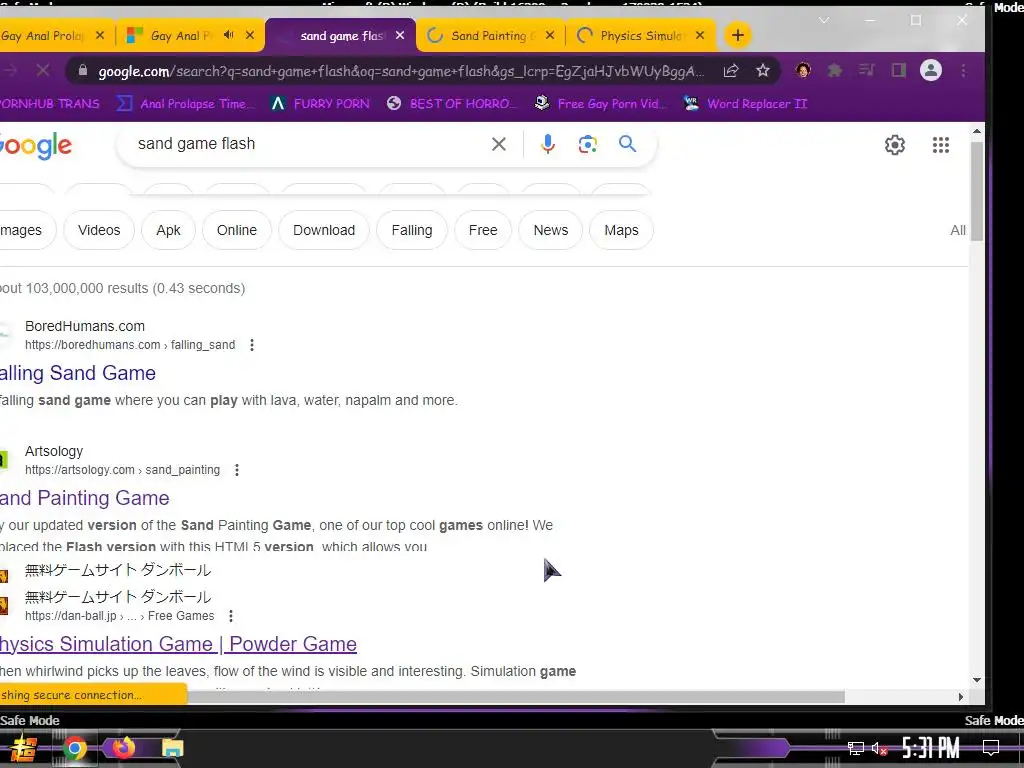Click the scrollbar down arrow
Screen dimensions: 1024x768
click(977, 680)
